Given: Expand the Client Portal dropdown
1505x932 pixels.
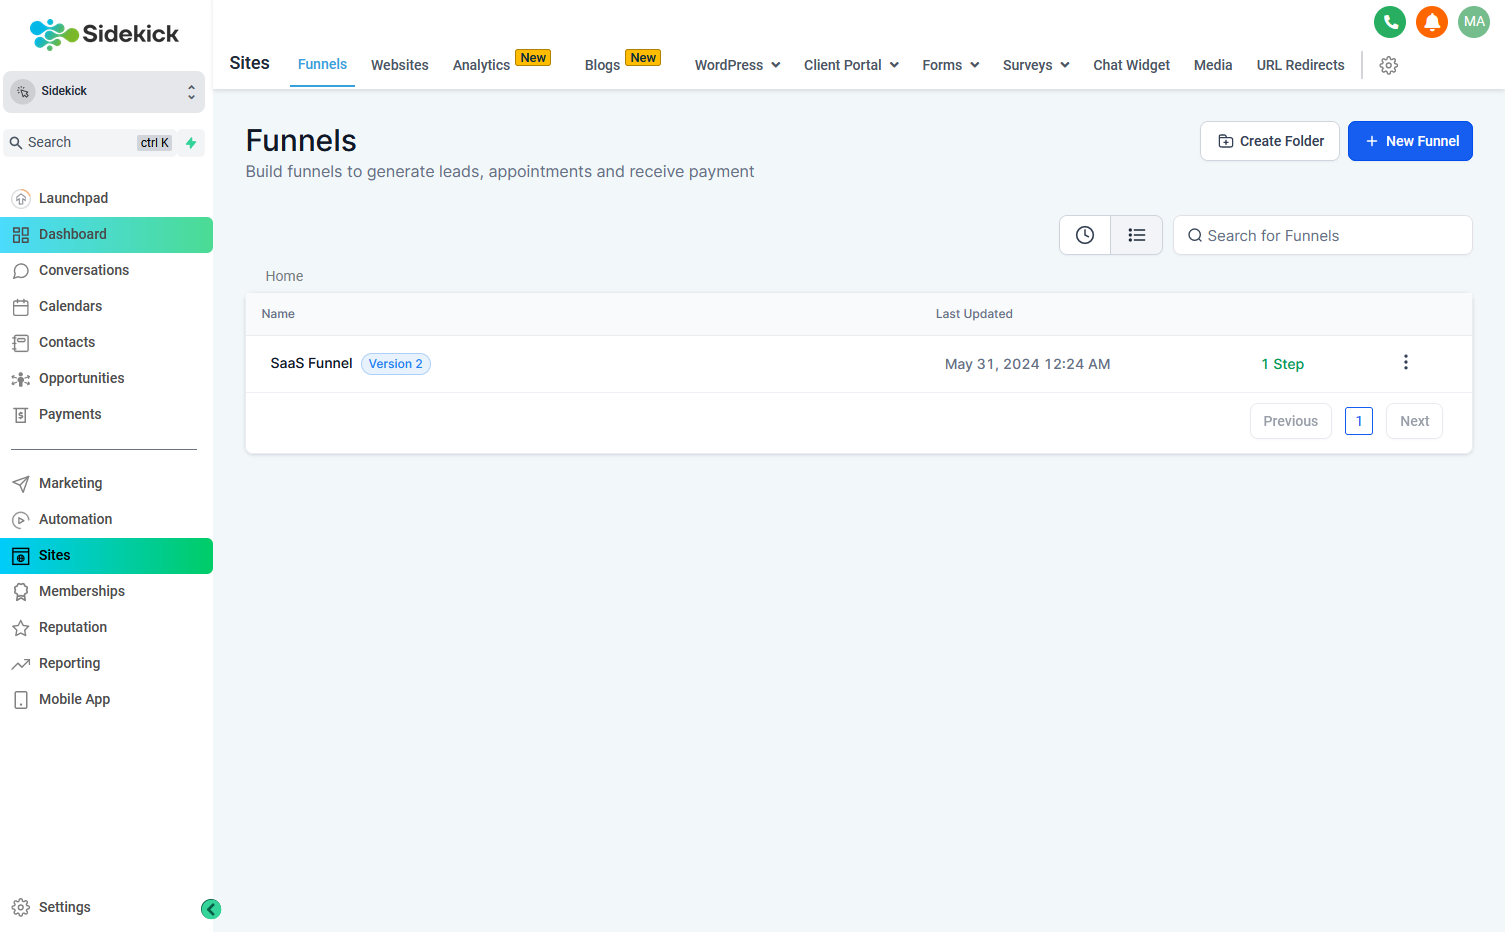Looking at the screenshot, I should coord(851,65).
